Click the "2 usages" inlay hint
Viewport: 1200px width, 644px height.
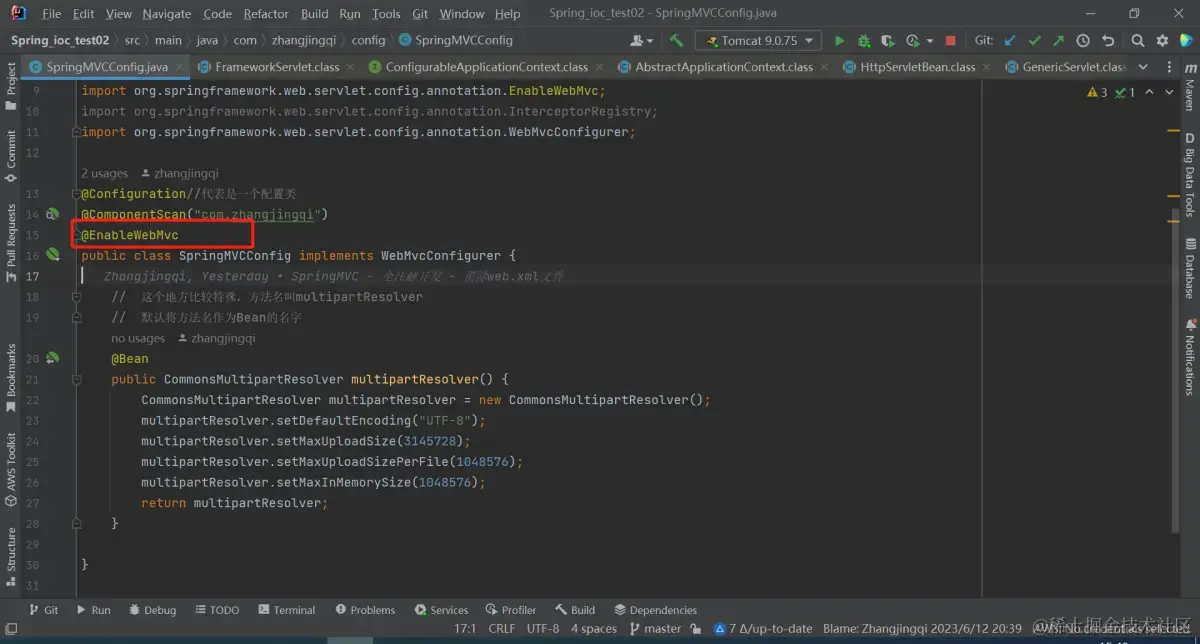coord(104,173)
